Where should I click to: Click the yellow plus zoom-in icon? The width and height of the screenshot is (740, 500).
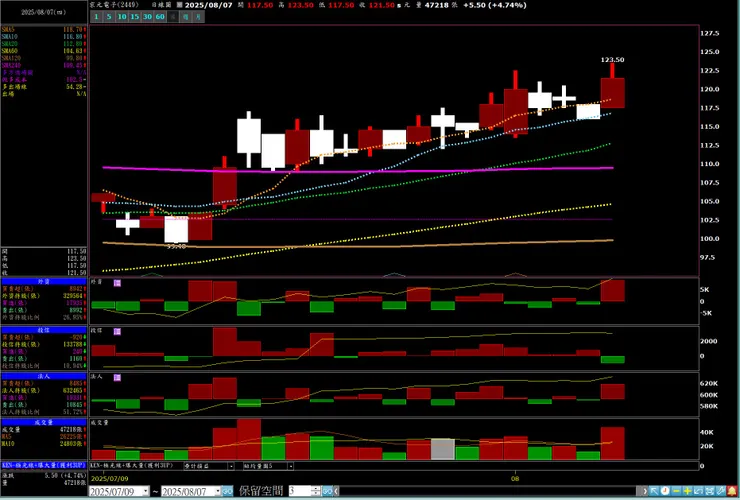tap(687, 491)
